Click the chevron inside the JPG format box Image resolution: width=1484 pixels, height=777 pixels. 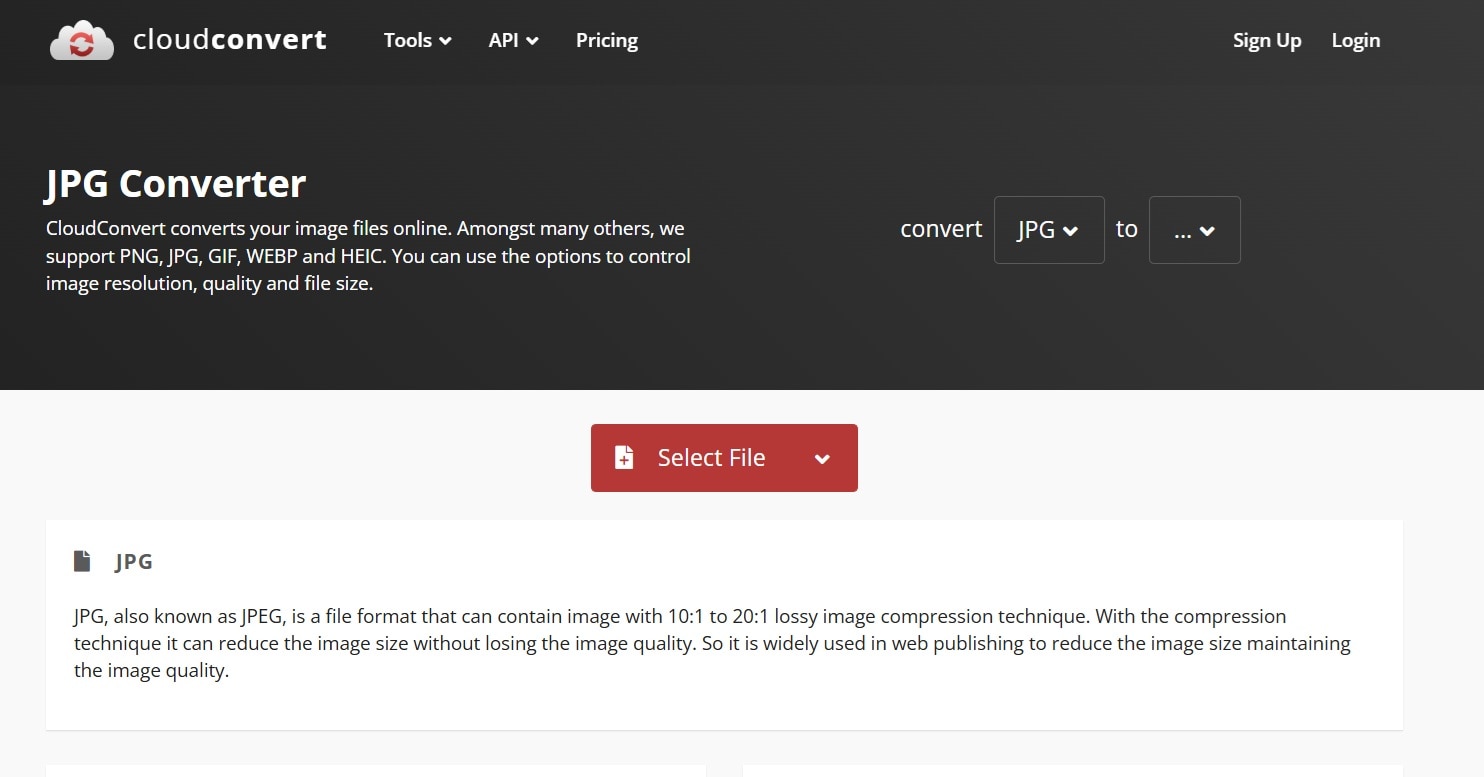[1071, 229]
